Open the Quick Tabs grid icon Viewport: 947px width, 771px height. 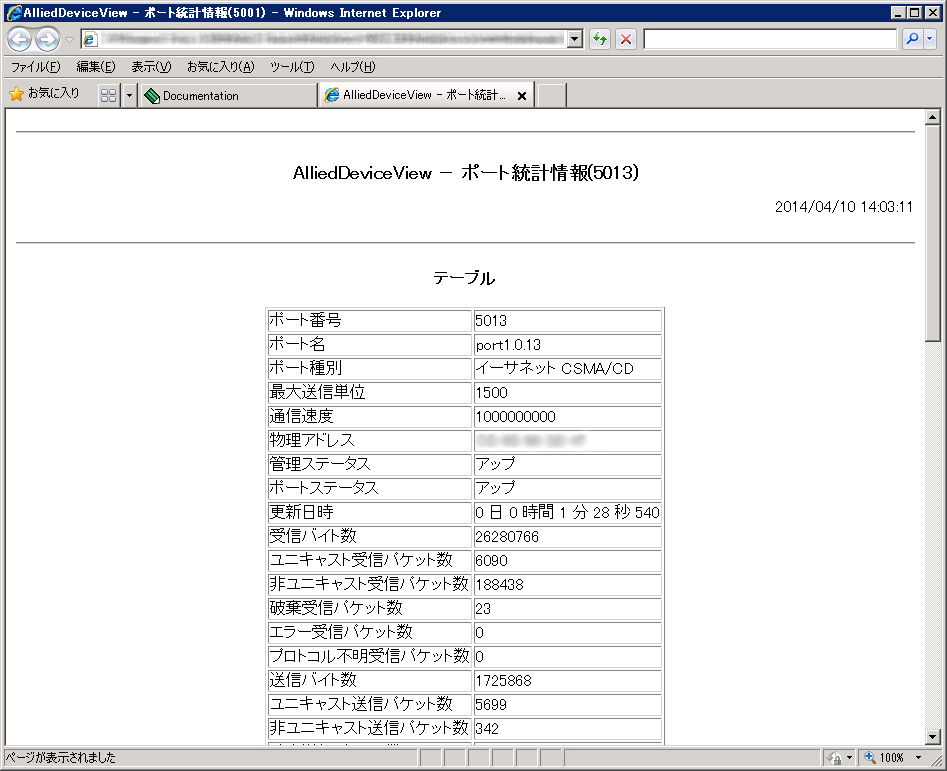(108, 95)
